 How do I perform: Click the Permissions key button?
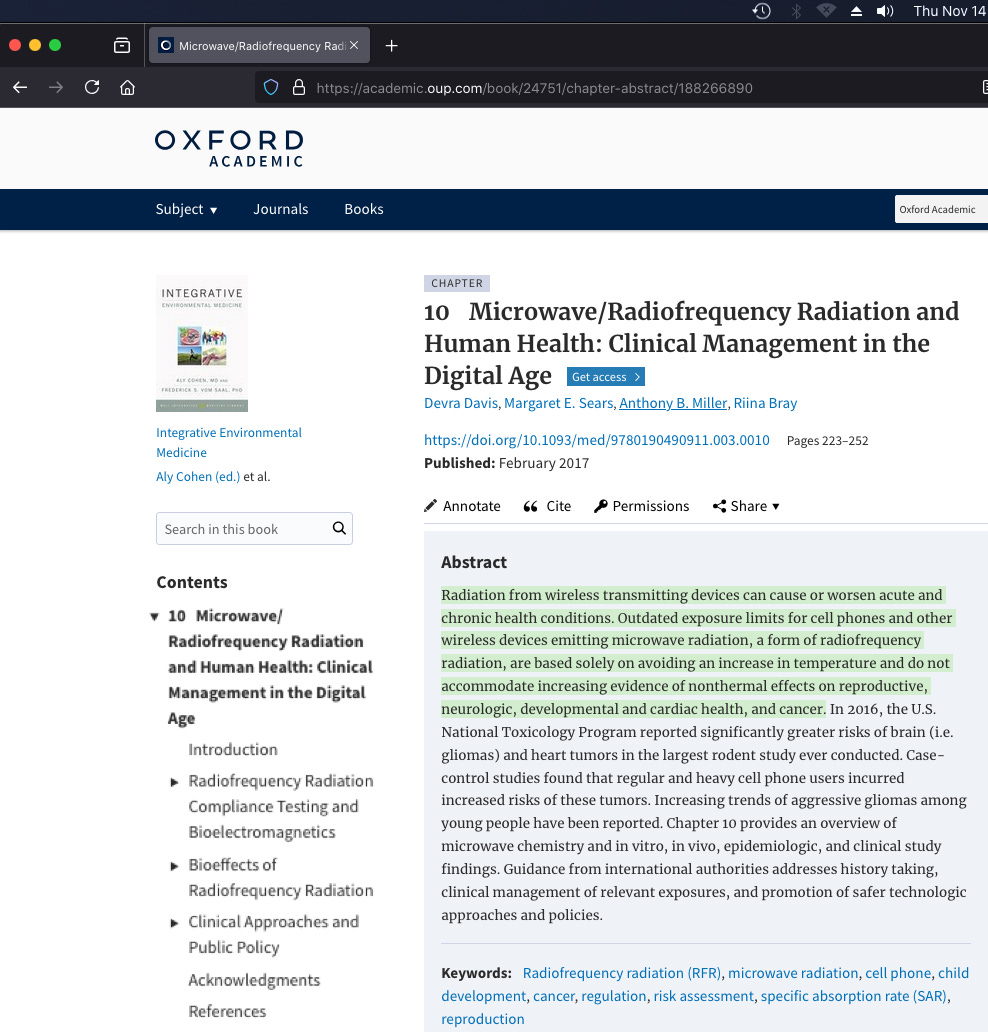(641, 506)
